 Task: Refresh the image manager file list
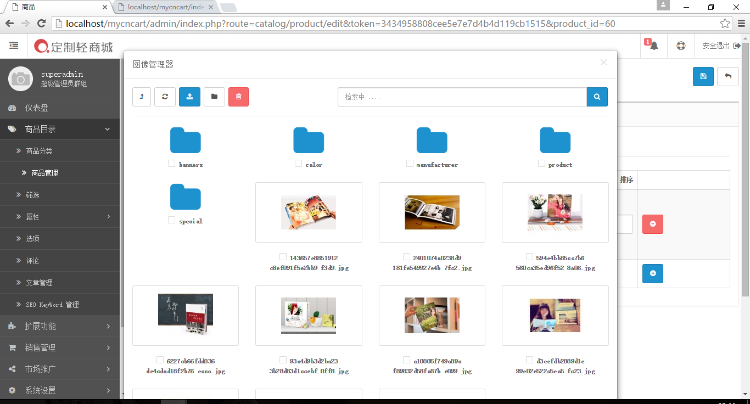pyautogui.click(x=165, y=97)
